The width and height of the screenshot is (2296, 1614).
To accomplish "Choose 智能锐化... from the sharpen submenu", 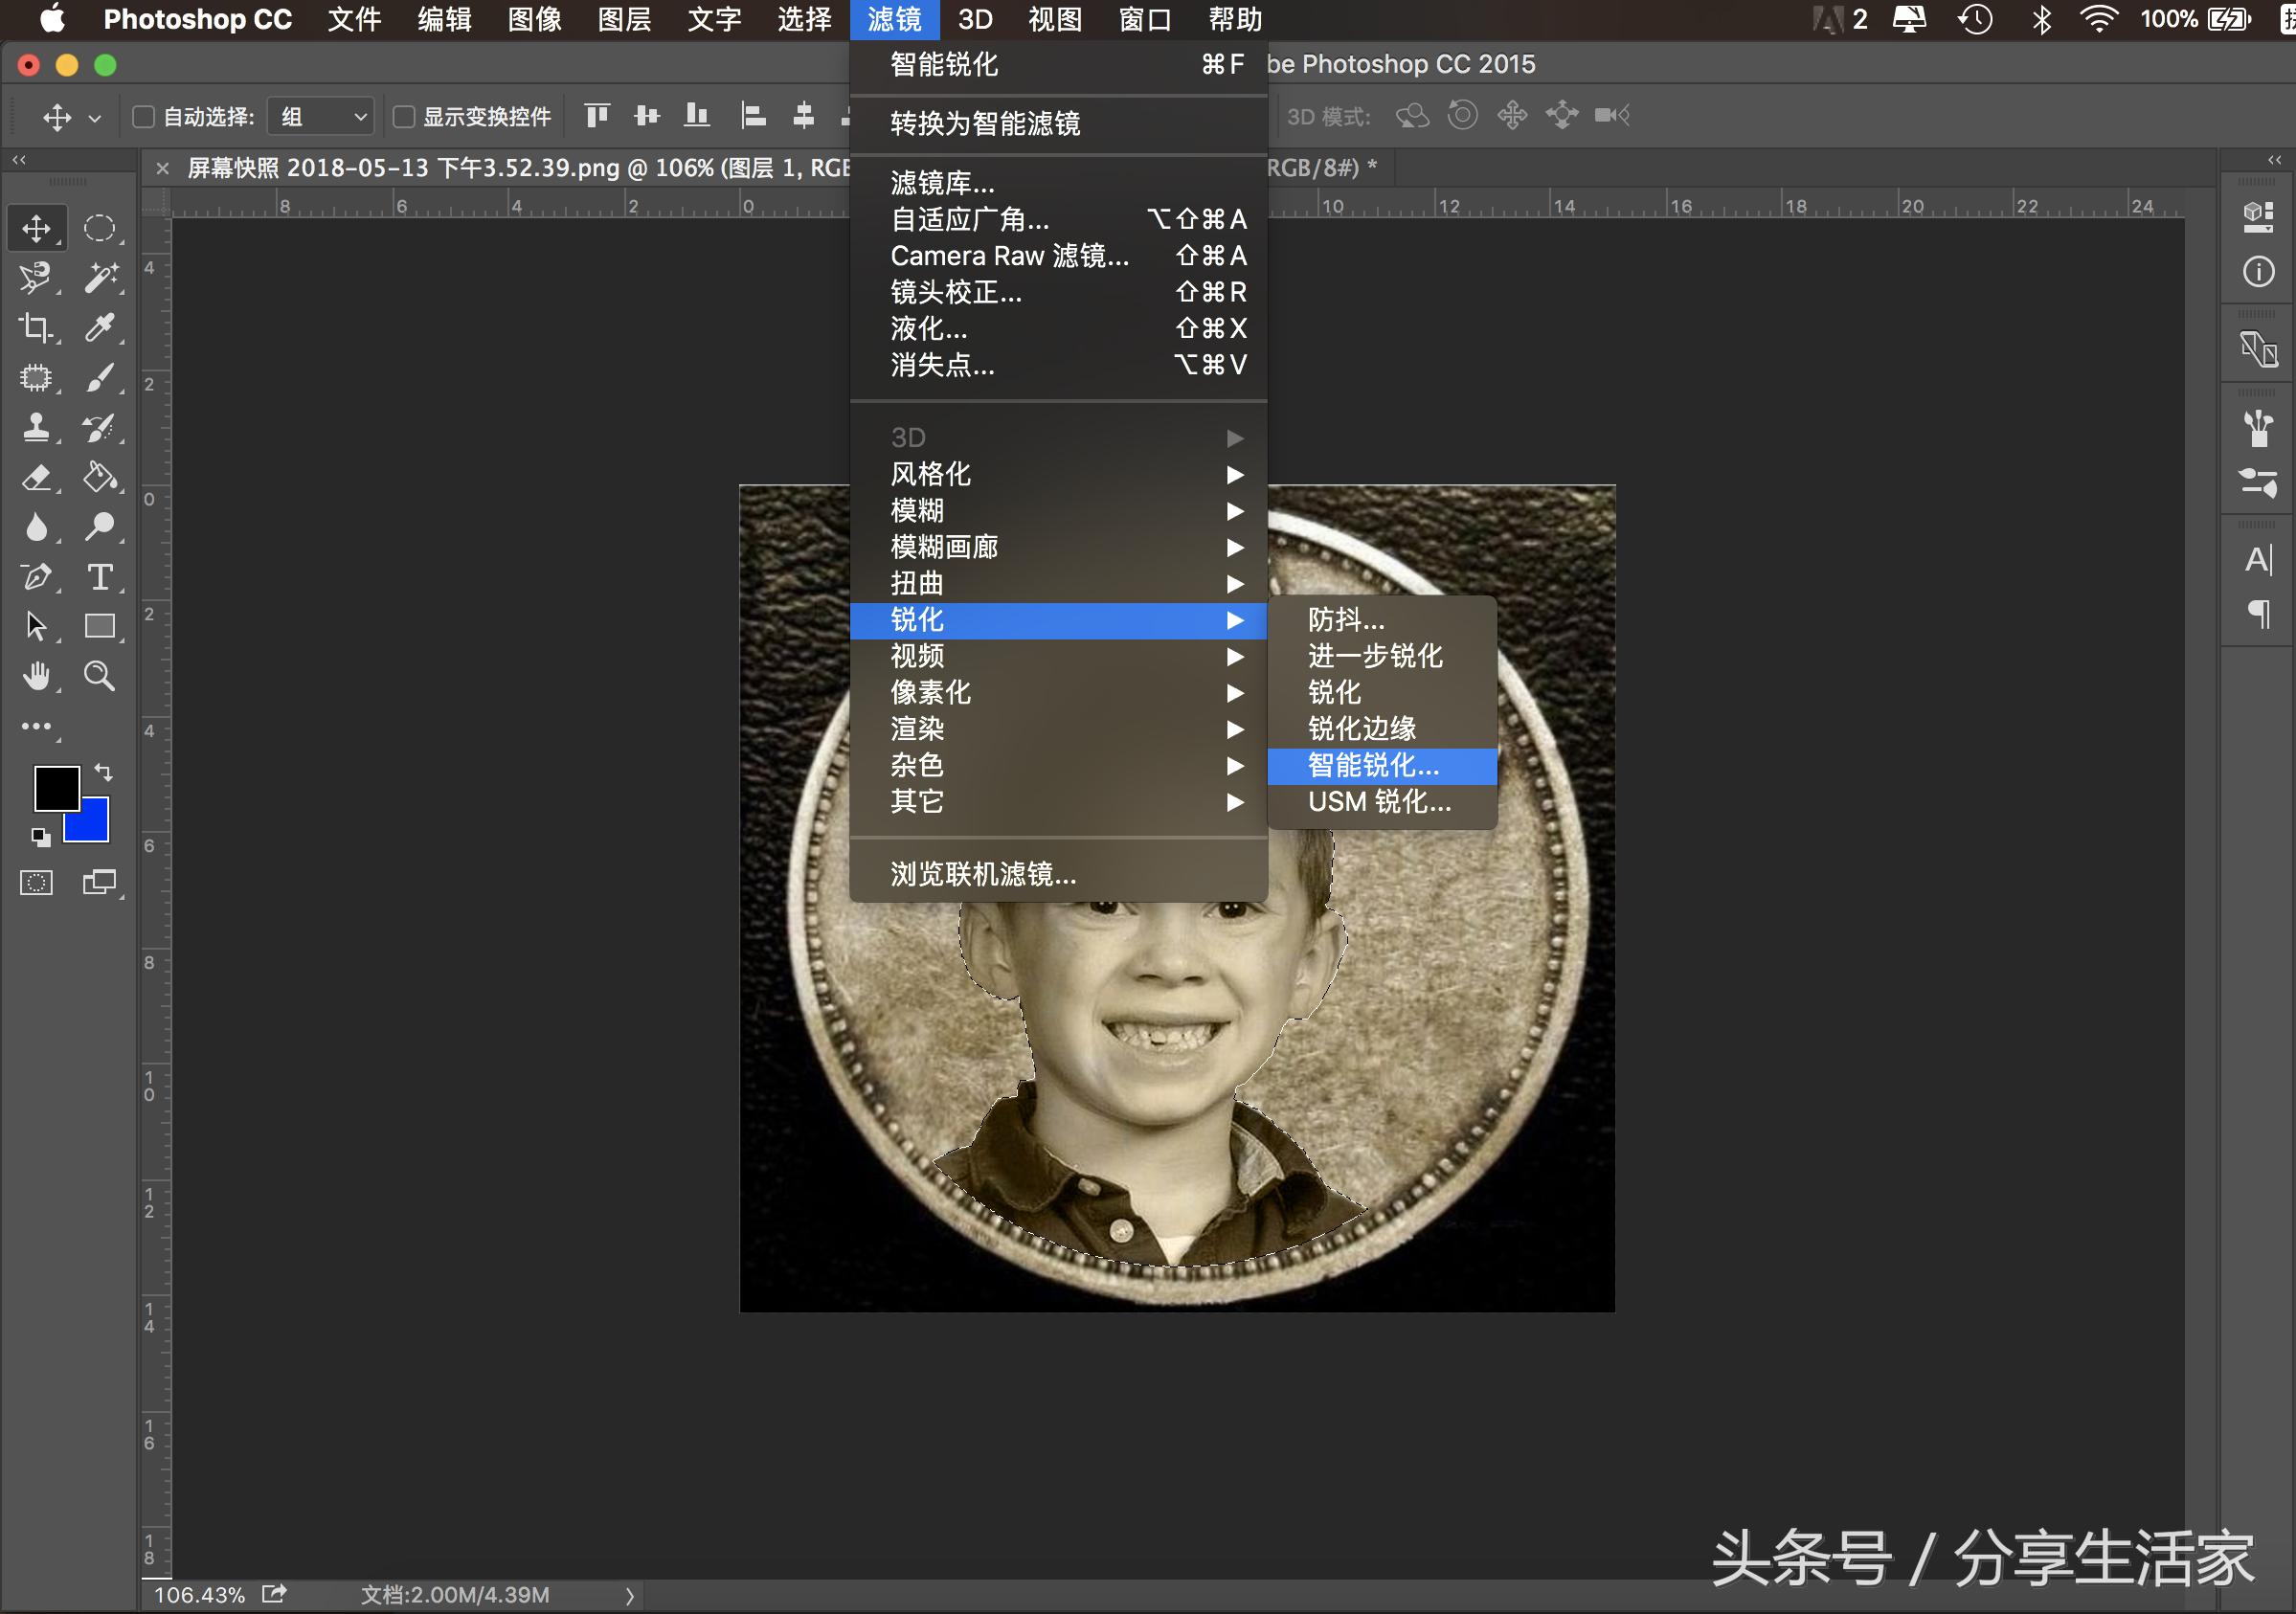I will click(1380, 766).
